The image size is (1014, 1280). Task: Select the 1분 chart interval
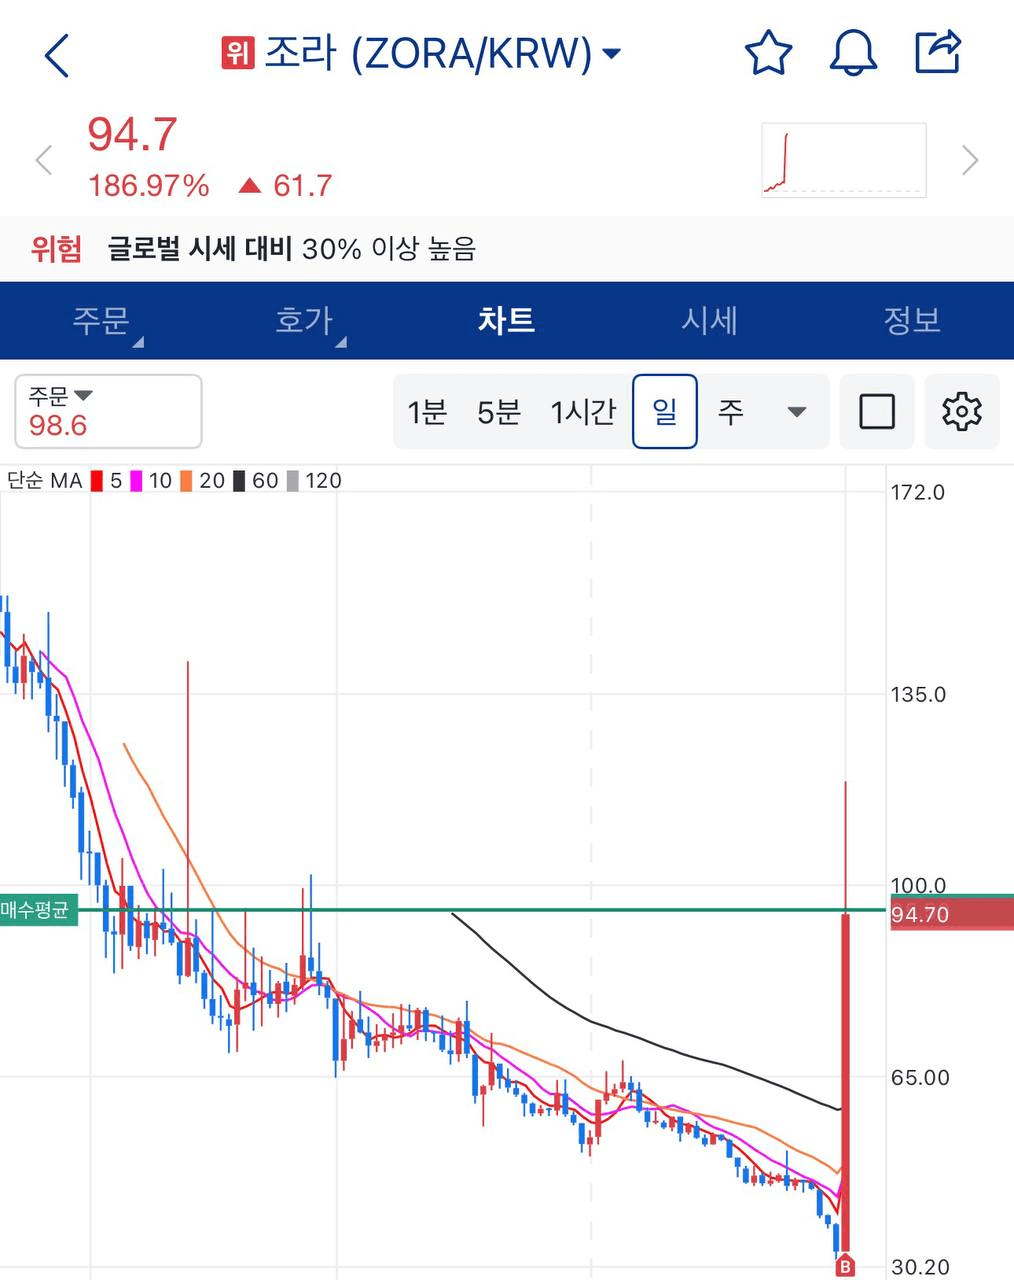pyautogui.click(x=427, y=411)
